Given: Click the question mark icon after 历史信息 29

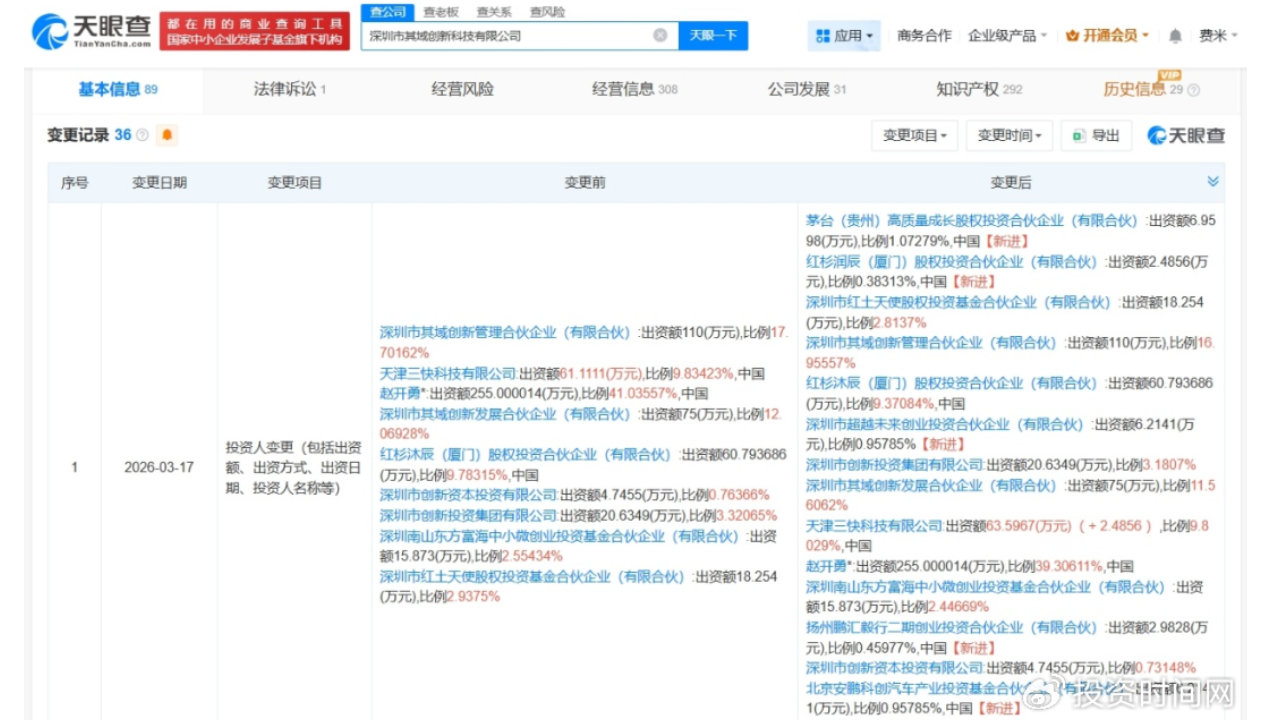Looking at the screenshot, I should click(x=1195, y=89).
